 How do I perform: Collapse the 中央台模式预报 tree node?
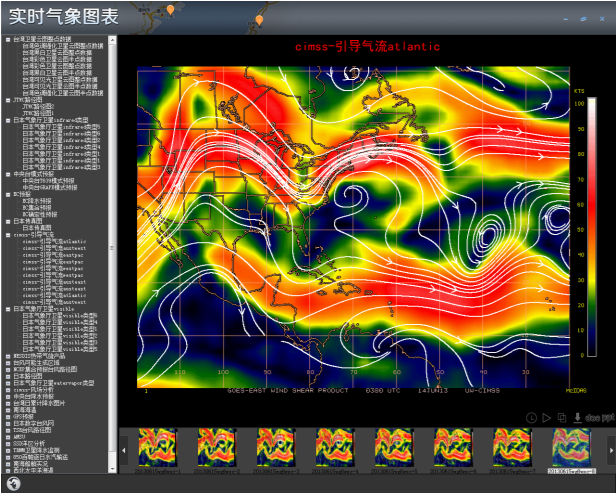click(8, 173)
